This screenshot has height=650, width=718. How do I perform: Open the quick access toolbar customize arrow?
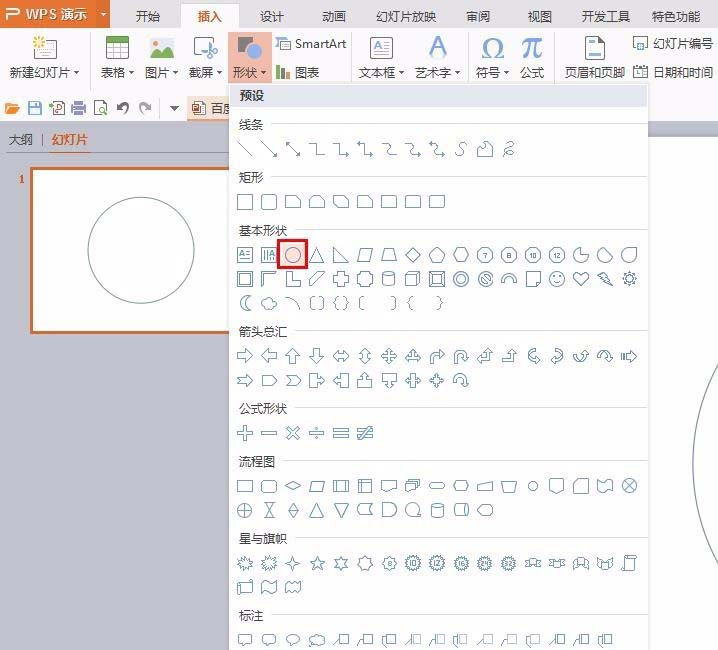174,109
